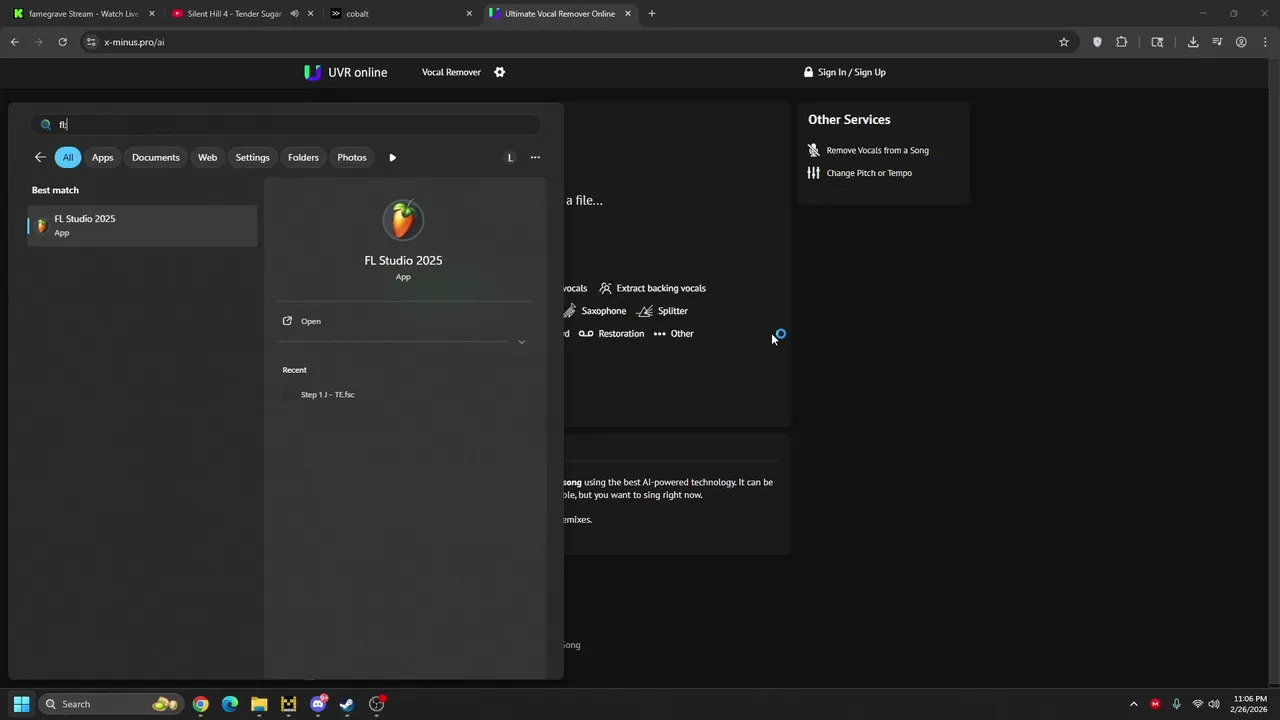
Task: Open the Extensions puzzle icon
Action: pyautogui.click(x=1121, y=42)
